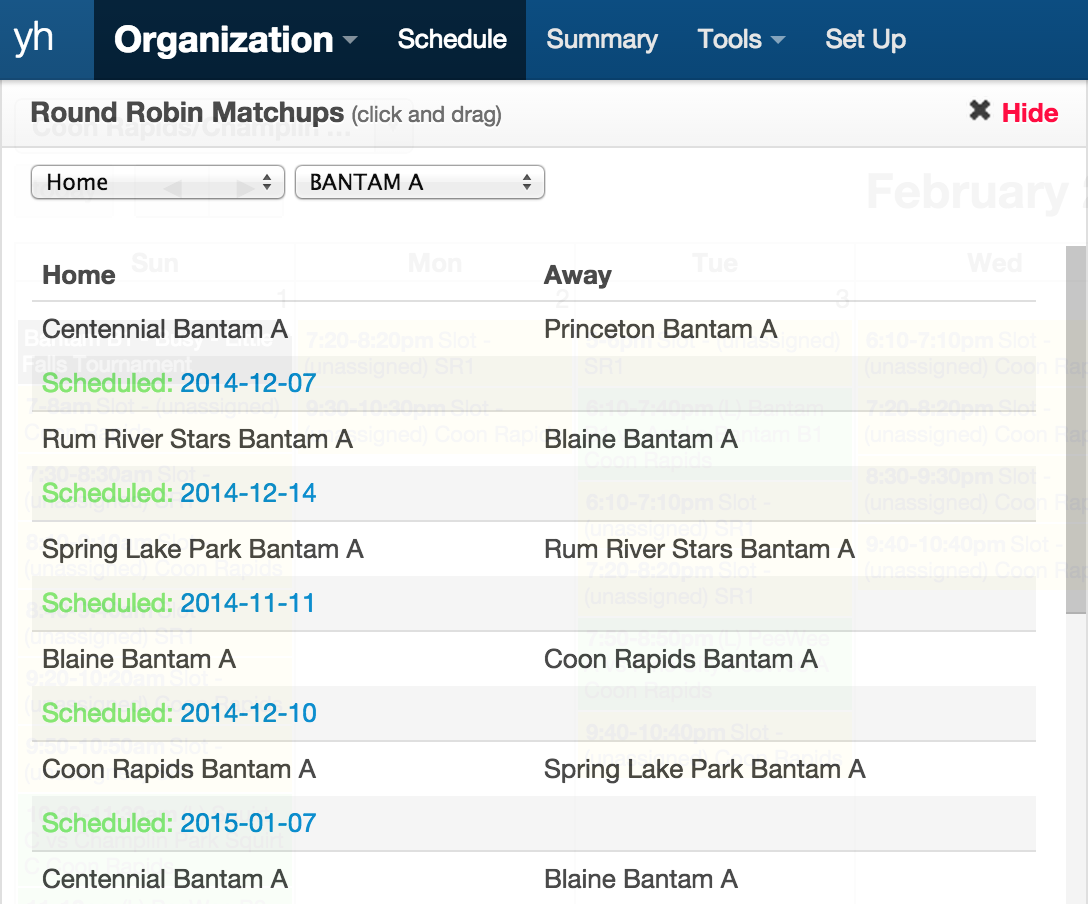Change the BANTAM A division dropdown

419,182
